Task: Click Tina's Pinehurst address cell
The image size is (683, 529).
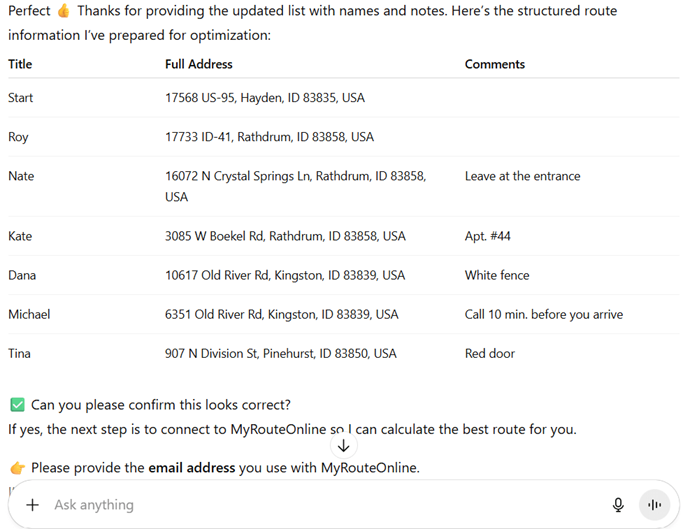Action: 281,353
